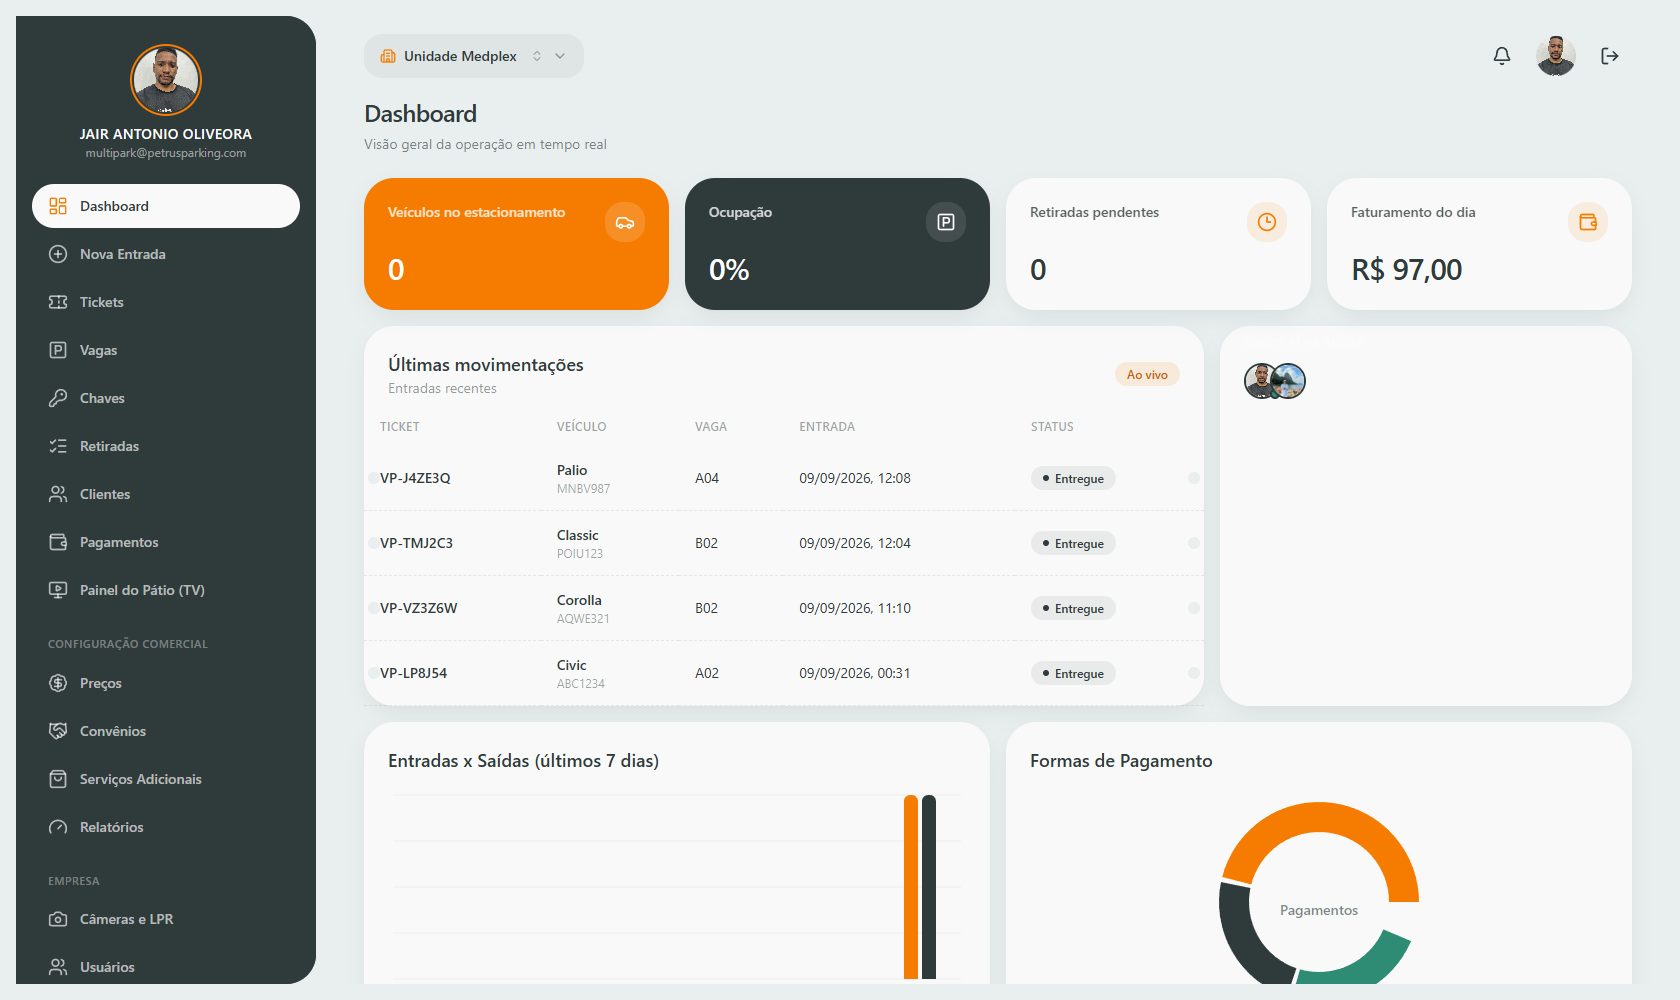
Task: Click the car icon on Veículos card
Action: pyautogui.click(x=625, y=222)
